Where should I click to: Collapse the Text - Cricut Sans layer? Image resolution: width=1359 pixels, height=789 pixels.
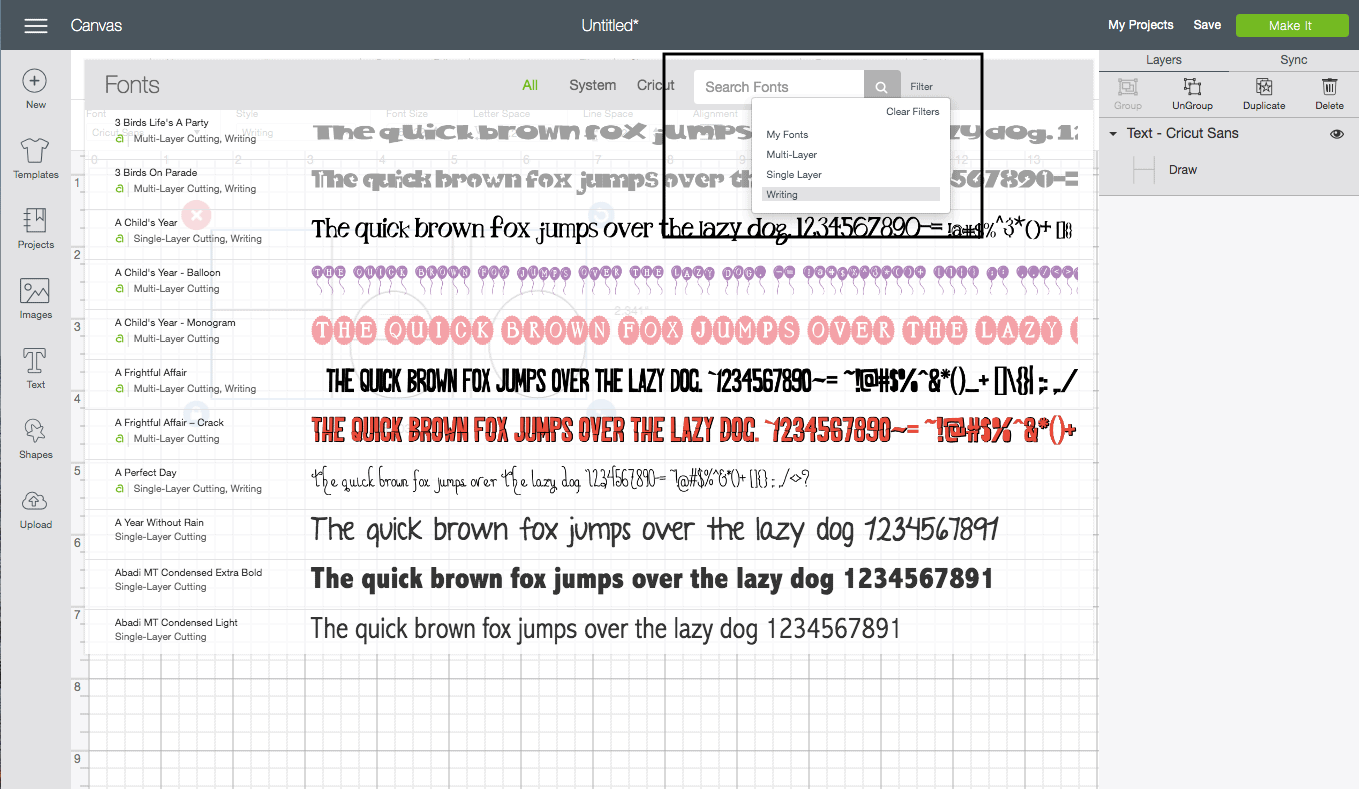tap(1113, 134)
